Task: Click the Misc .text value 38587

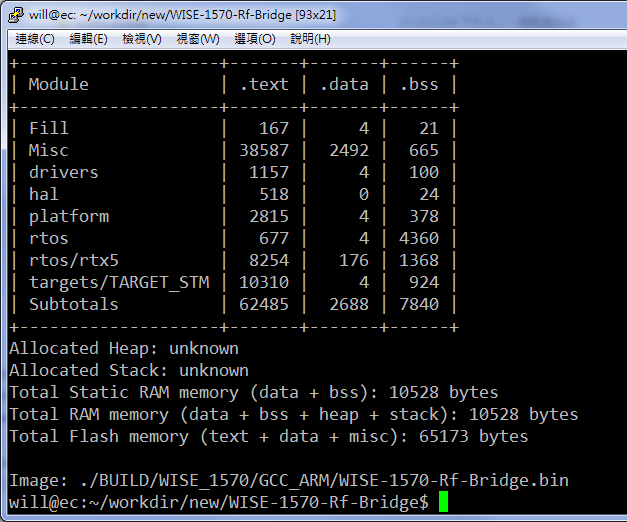Action: point(264,150)
